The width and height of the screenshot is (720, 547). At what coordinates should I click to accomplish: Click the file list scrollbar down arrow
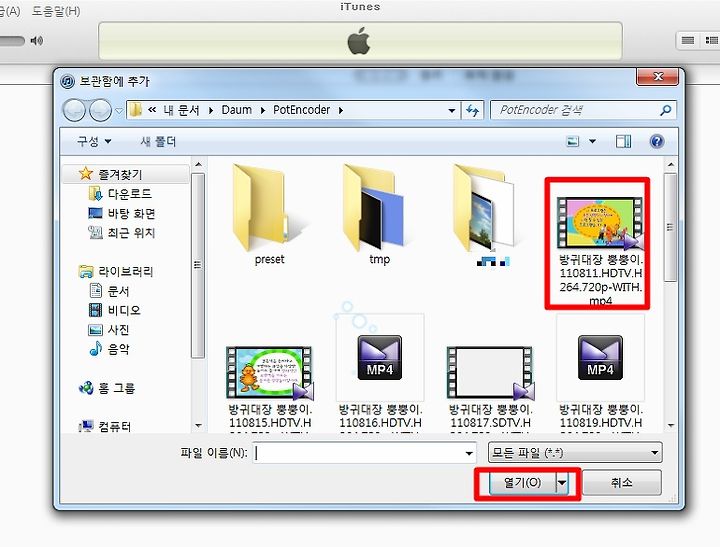coord(671,425)
